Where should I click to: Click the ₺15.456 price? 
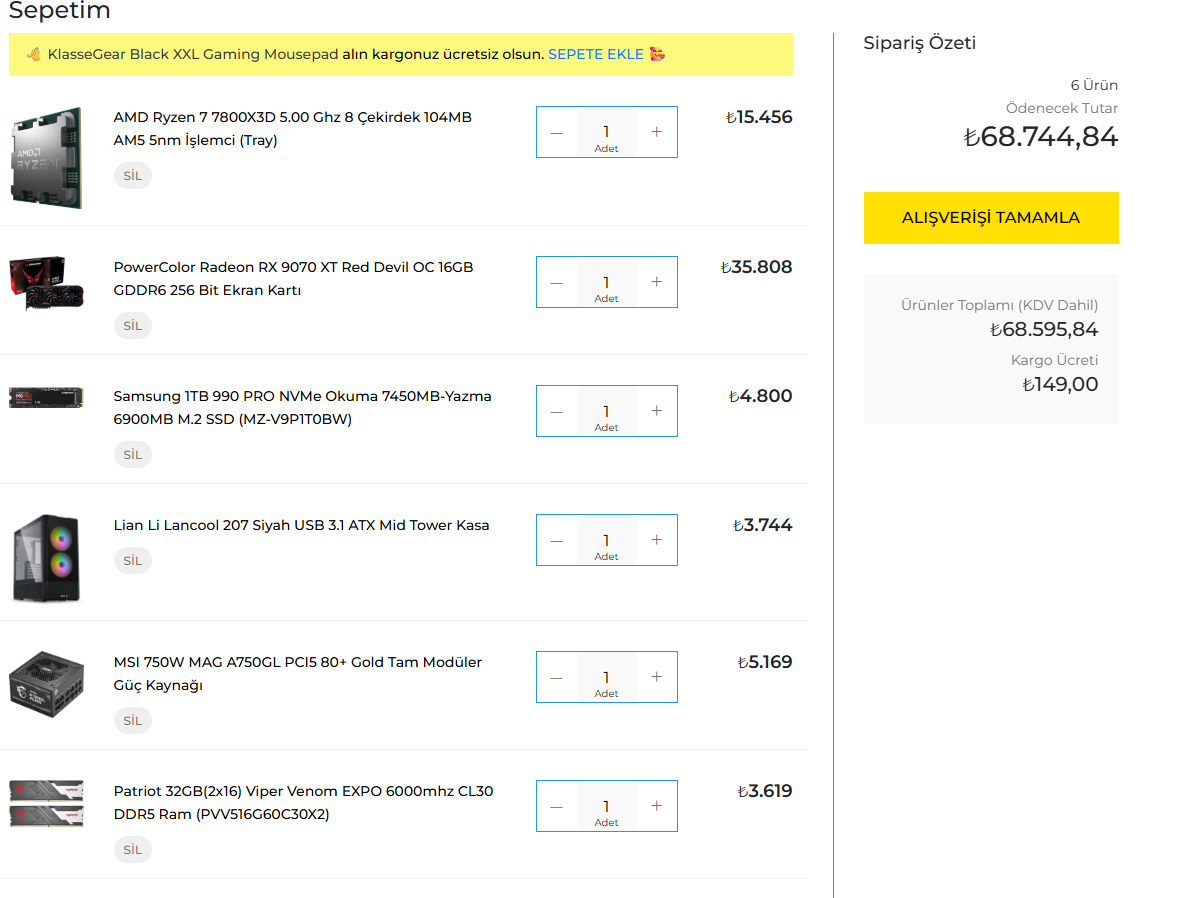[758, 117]
